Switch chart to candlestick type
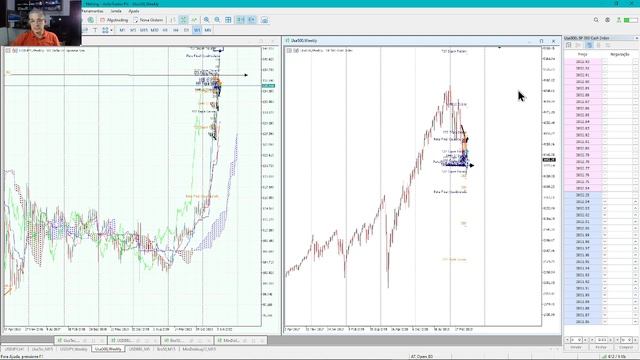 pos(183,20)
